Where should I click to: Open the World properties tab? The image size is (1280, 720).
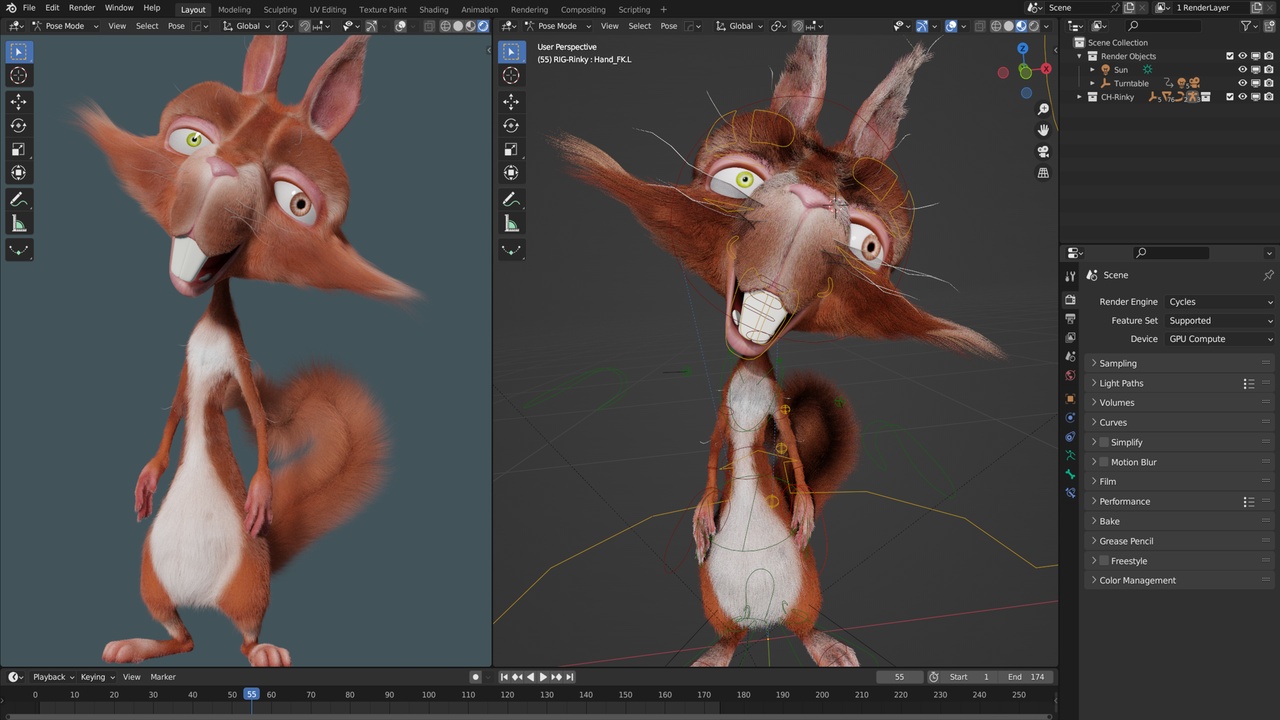[1070, 376]
